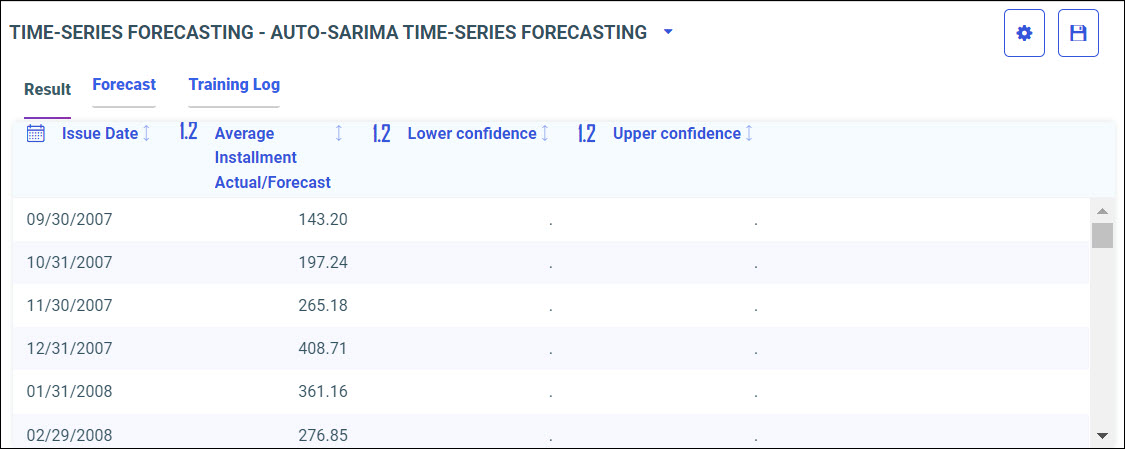
Task: Sort Lower confidence column with sort arrows
Action: point(545,133)
